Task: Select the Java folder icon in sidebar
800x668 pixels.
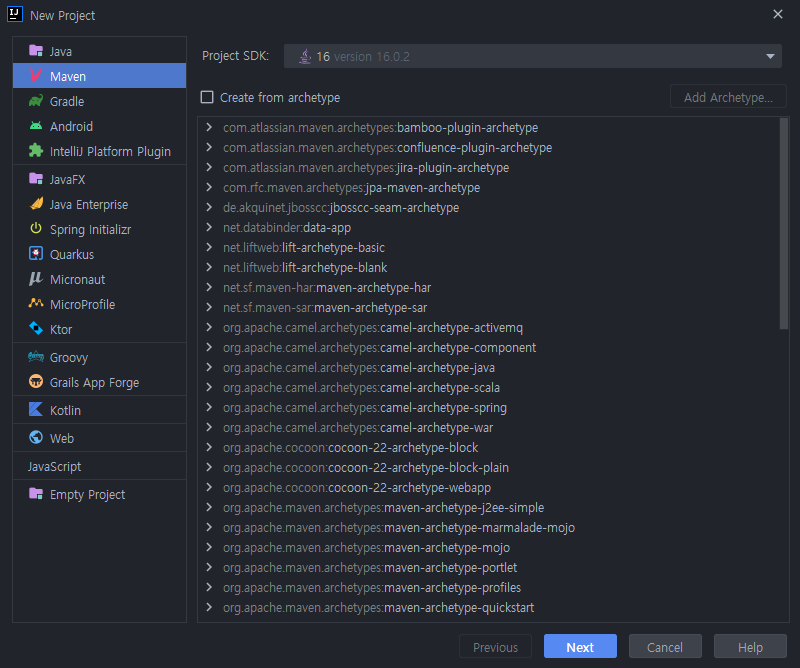Action: point(36,51)
